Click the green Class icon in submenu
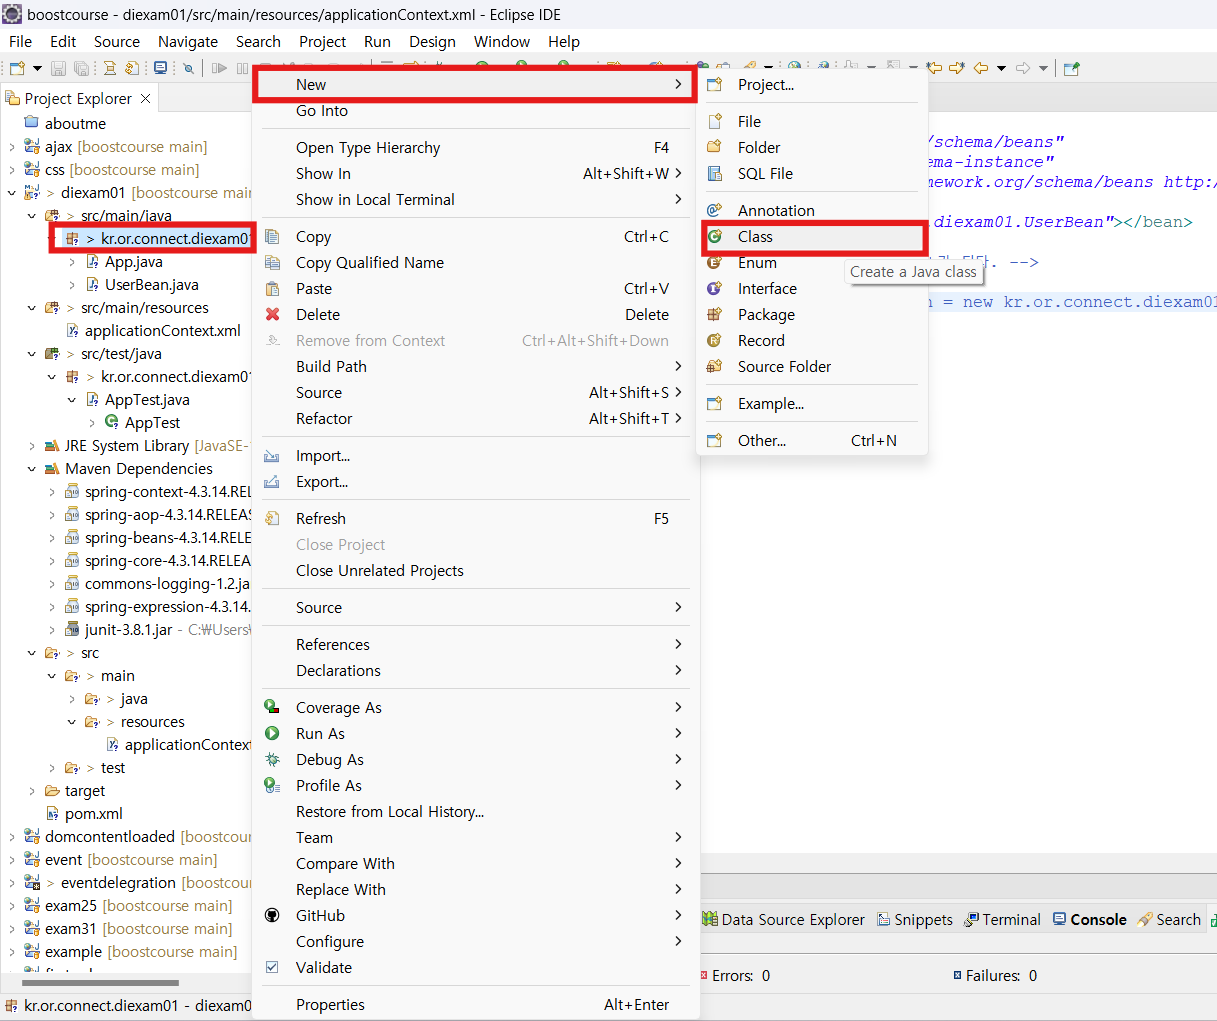This screenshot has width=1217, height=1021. (714, 237)
